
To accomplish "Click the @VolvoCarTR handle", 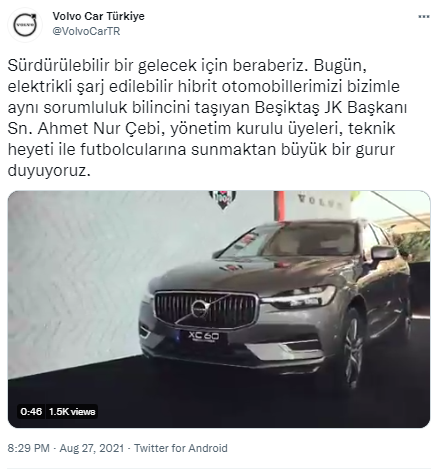I will [86, 31].
